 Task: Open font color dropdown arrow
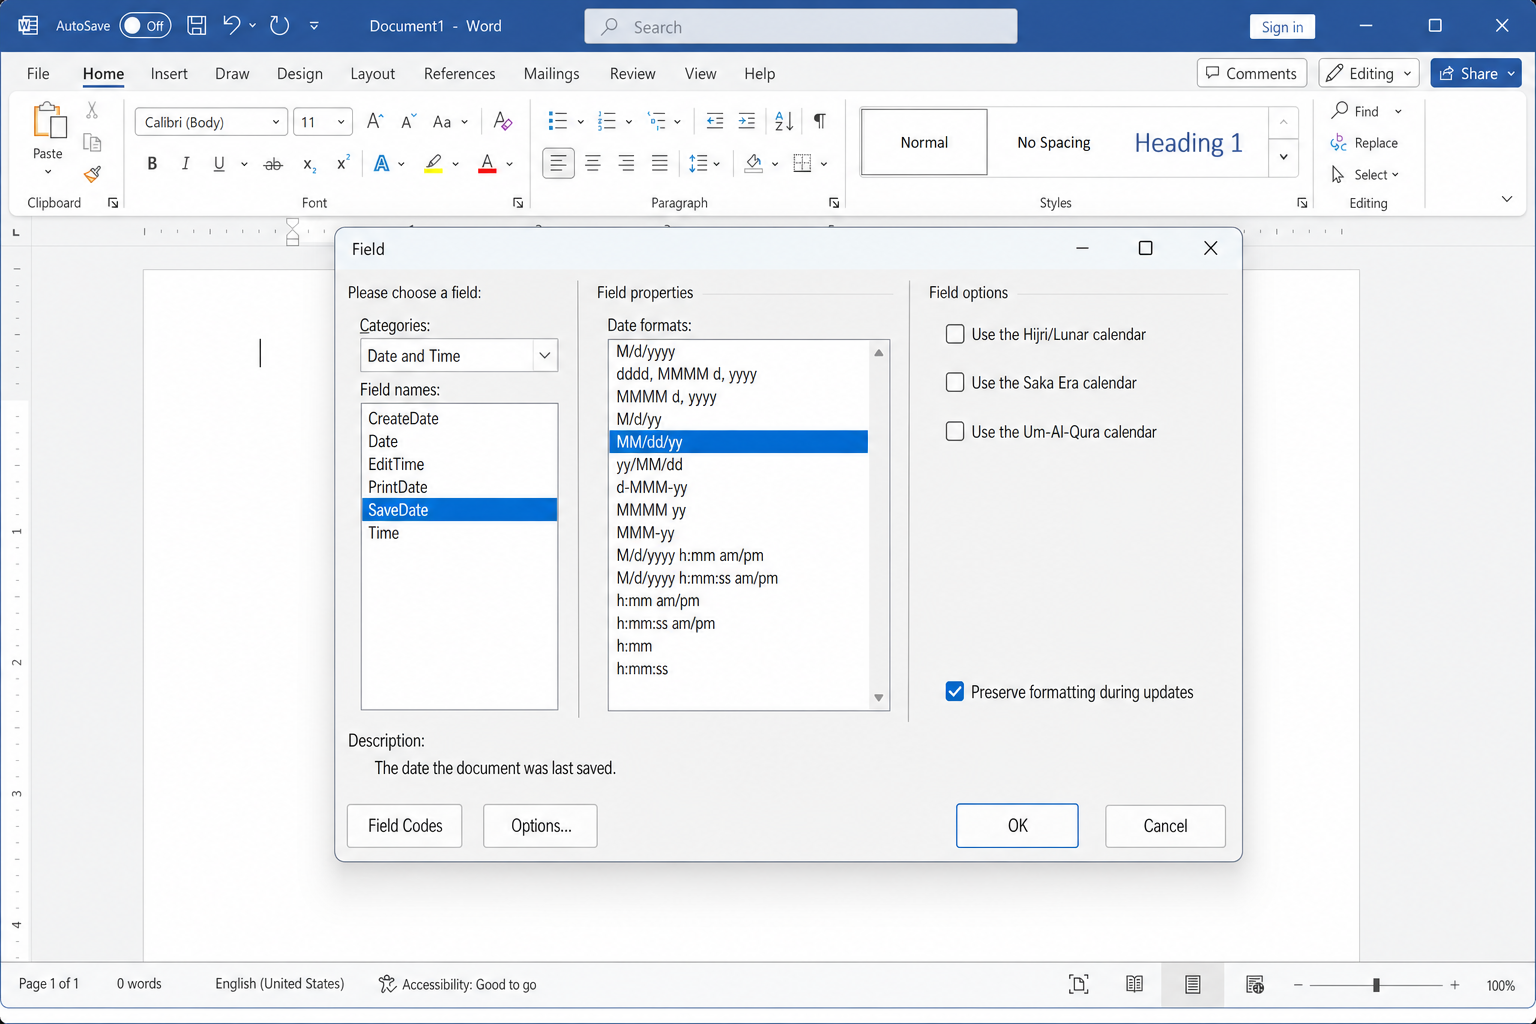(510, 164)
